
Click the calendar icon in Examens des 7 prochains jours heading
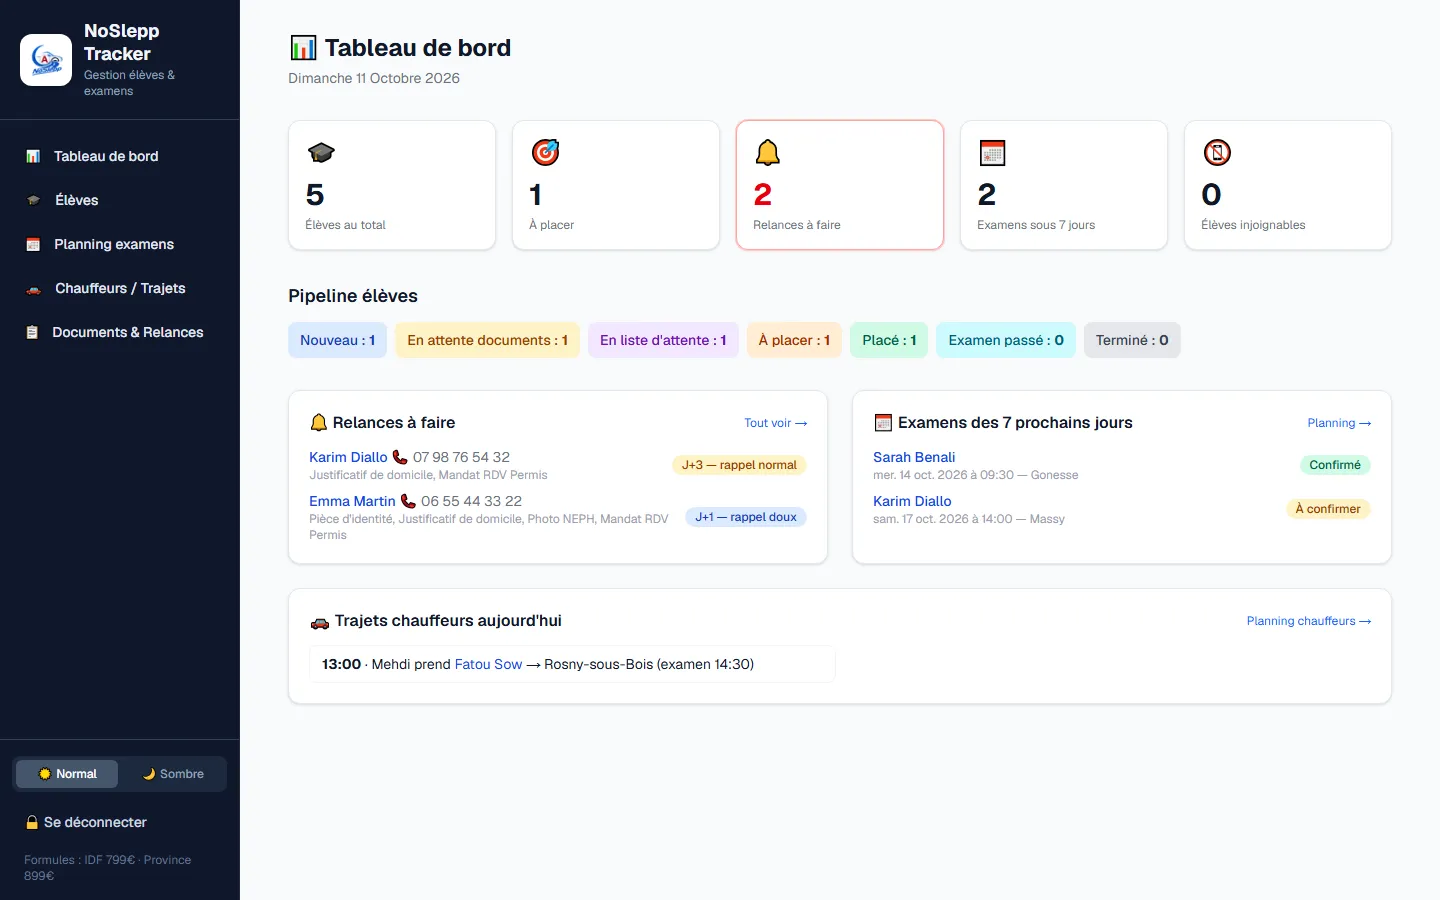883,423
